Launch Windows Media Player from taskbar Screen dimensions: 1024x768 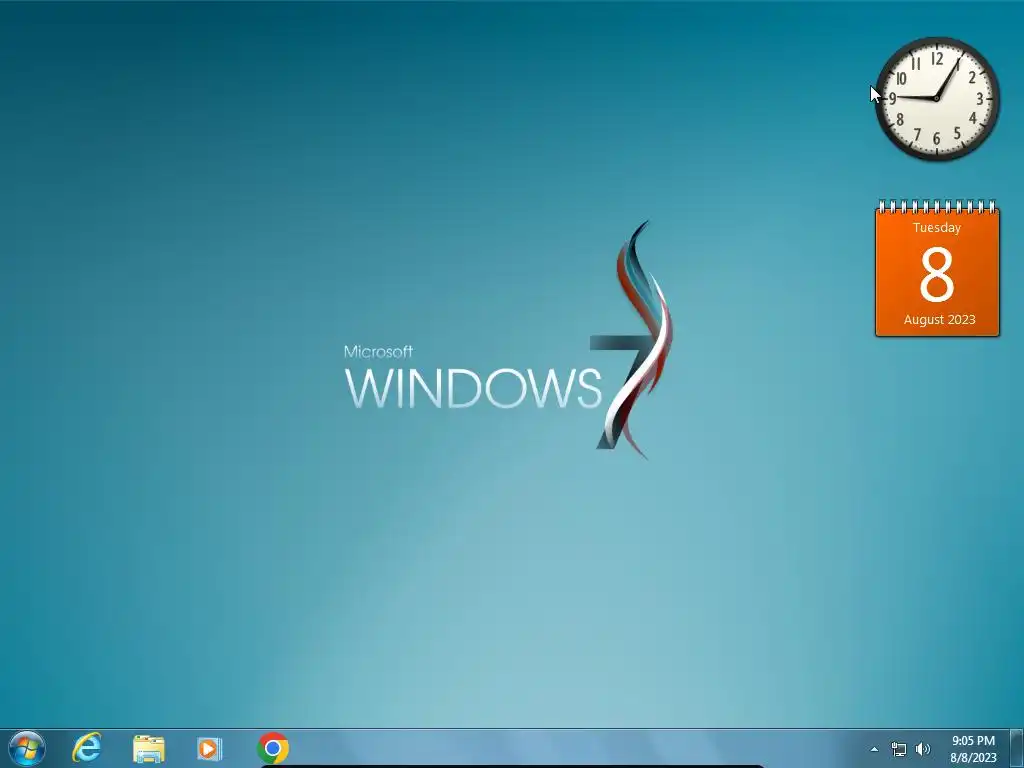[x=210, y=748]
